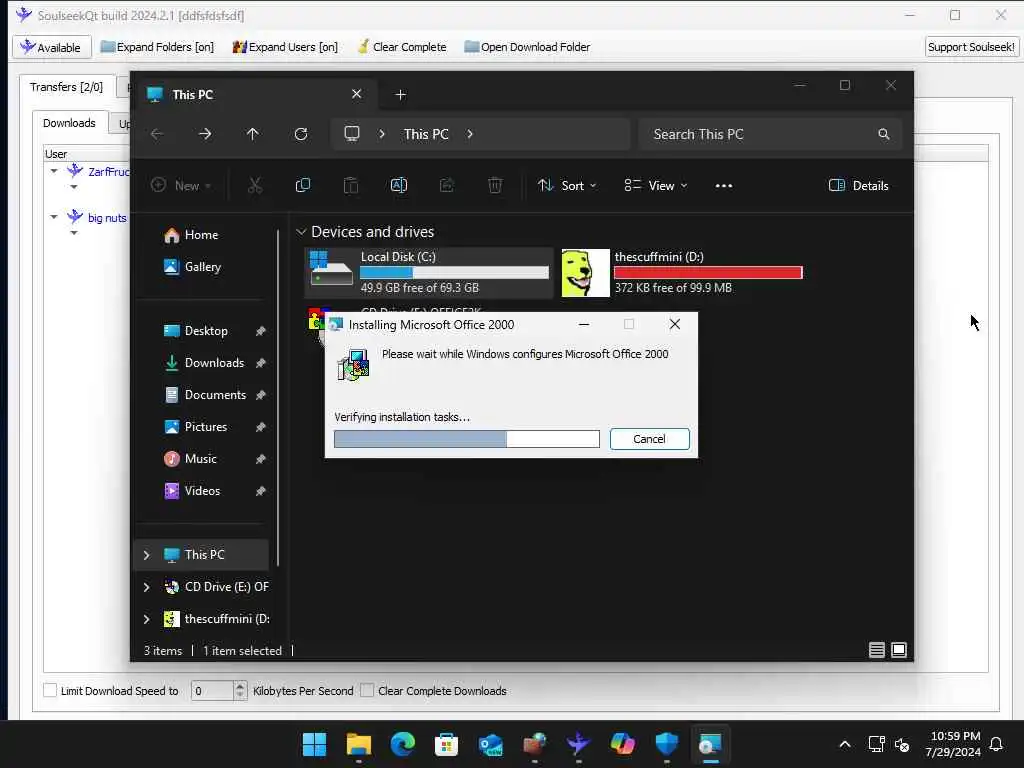Click the Copy icon in File Explorer toolbar

(x=302, y=185)
